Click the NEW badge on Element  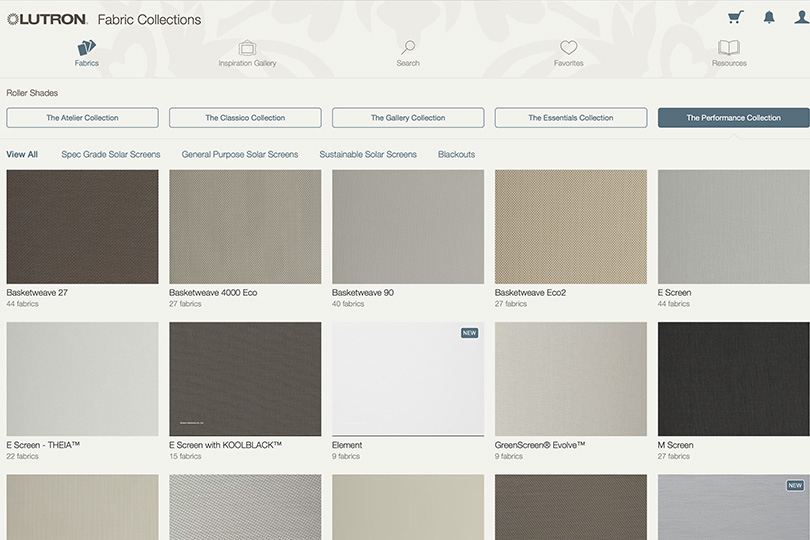point(470,333)
